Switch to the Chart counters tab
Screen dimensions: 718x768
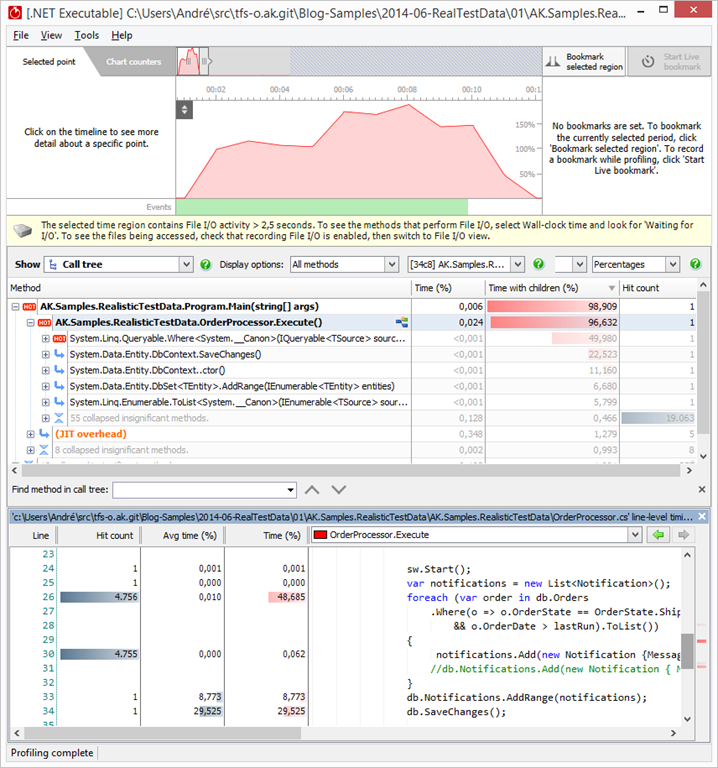tap(133, 62)
